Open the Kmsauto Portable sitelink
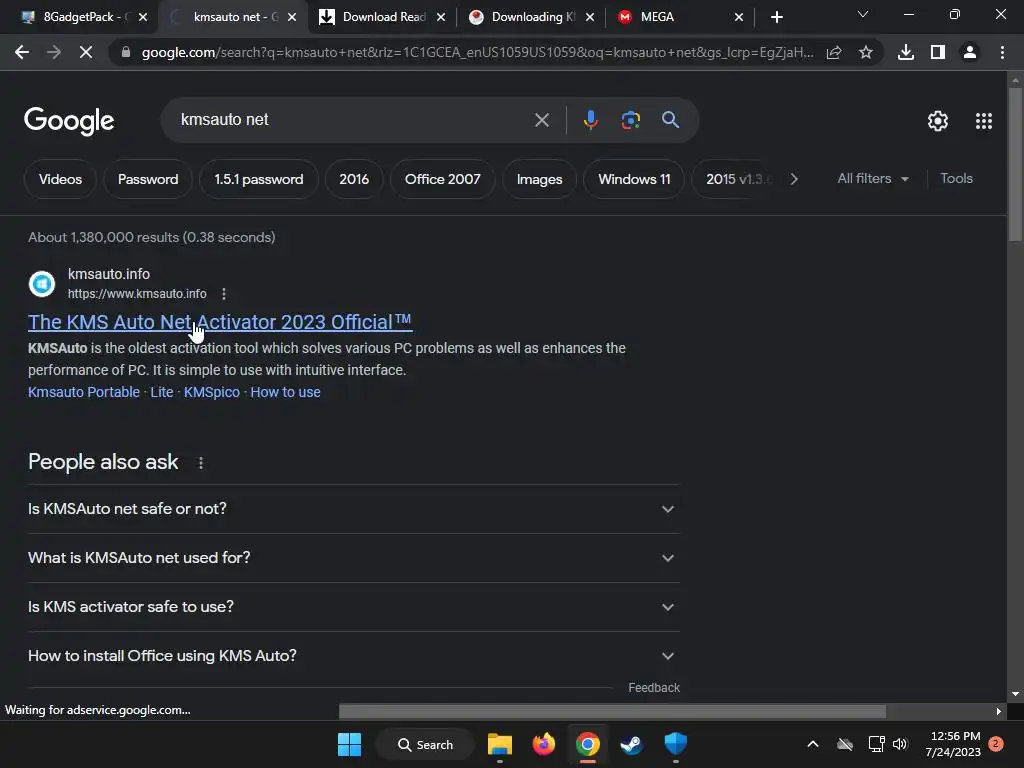 (x=84, y=392)
